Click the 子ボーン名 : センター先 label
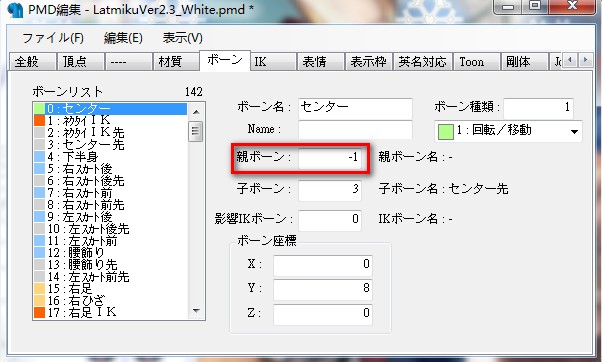Screen dimensions: 602x362 tap(443, 189)
